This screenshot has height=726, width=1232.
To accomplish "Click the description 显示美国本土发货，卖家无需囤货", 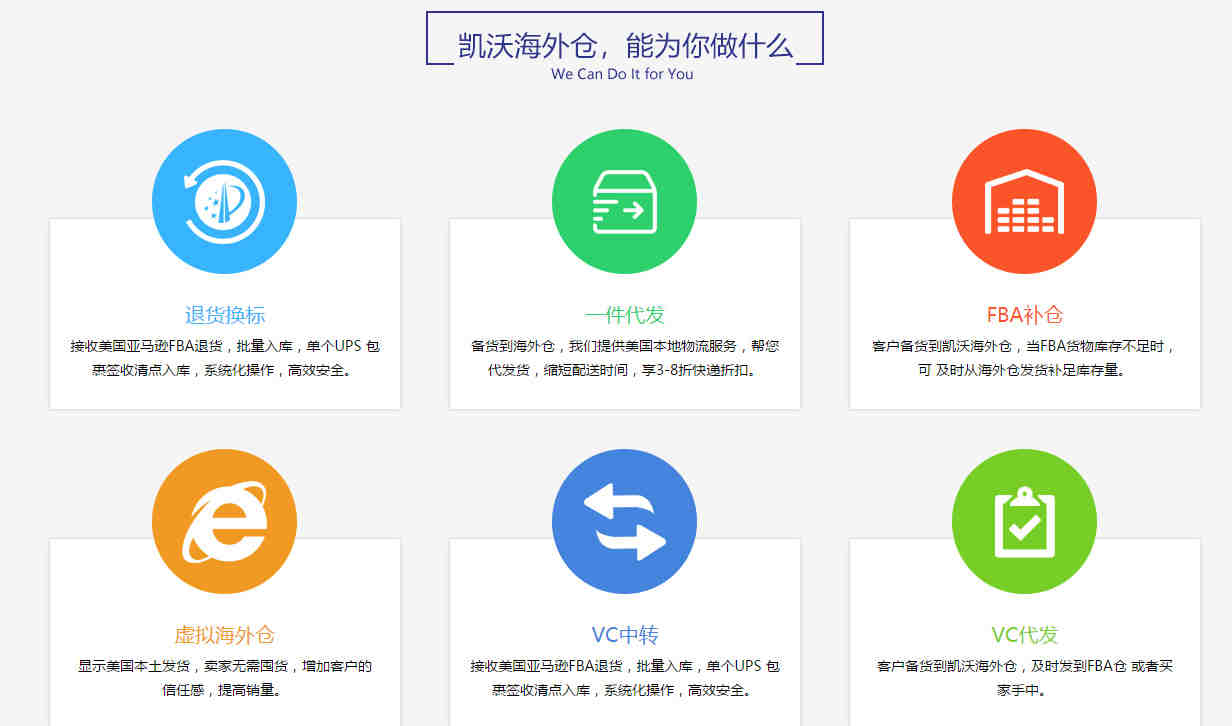I will pyautogui.click(x=225, y=678).
